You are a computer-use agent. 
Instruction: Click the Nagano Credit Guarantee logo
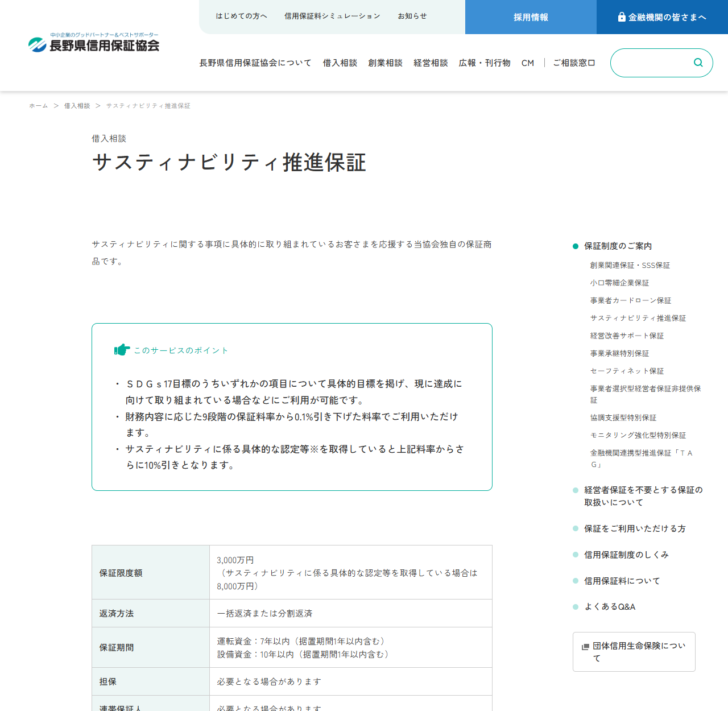(x=93, y=43)
